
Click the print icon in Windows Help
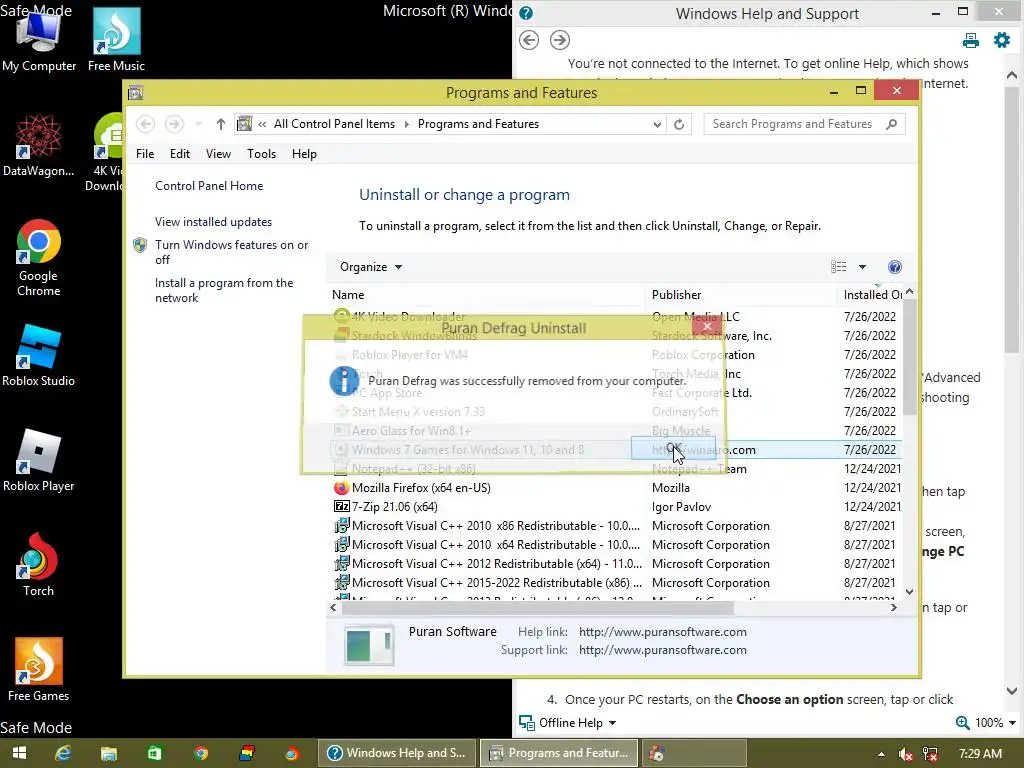click(970, 40)
